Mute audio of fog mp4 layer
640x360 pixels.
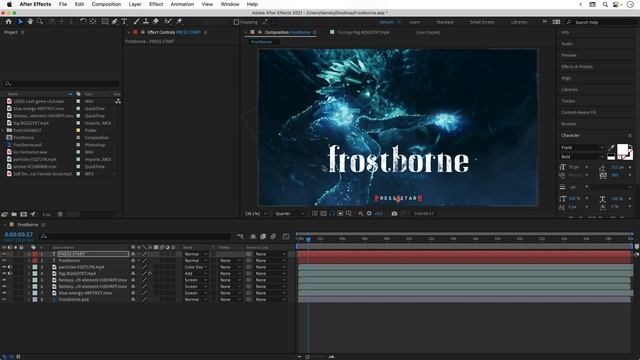point(10,273)
